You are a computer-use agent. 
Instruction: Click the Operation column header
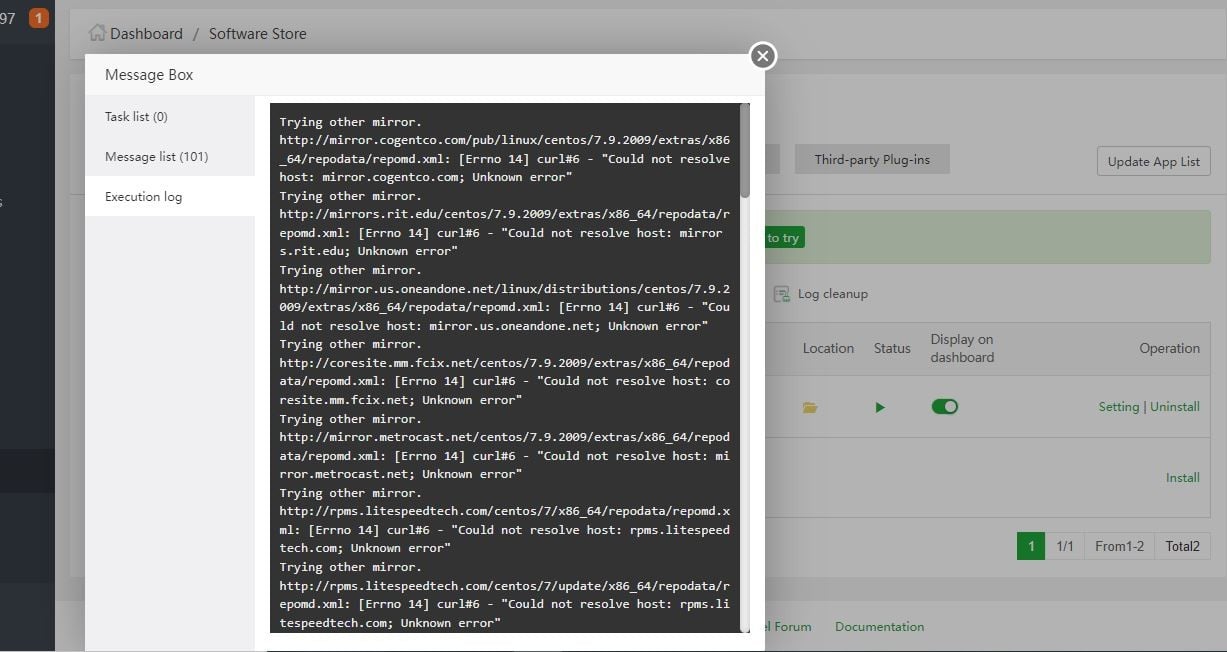(1169, 348)
